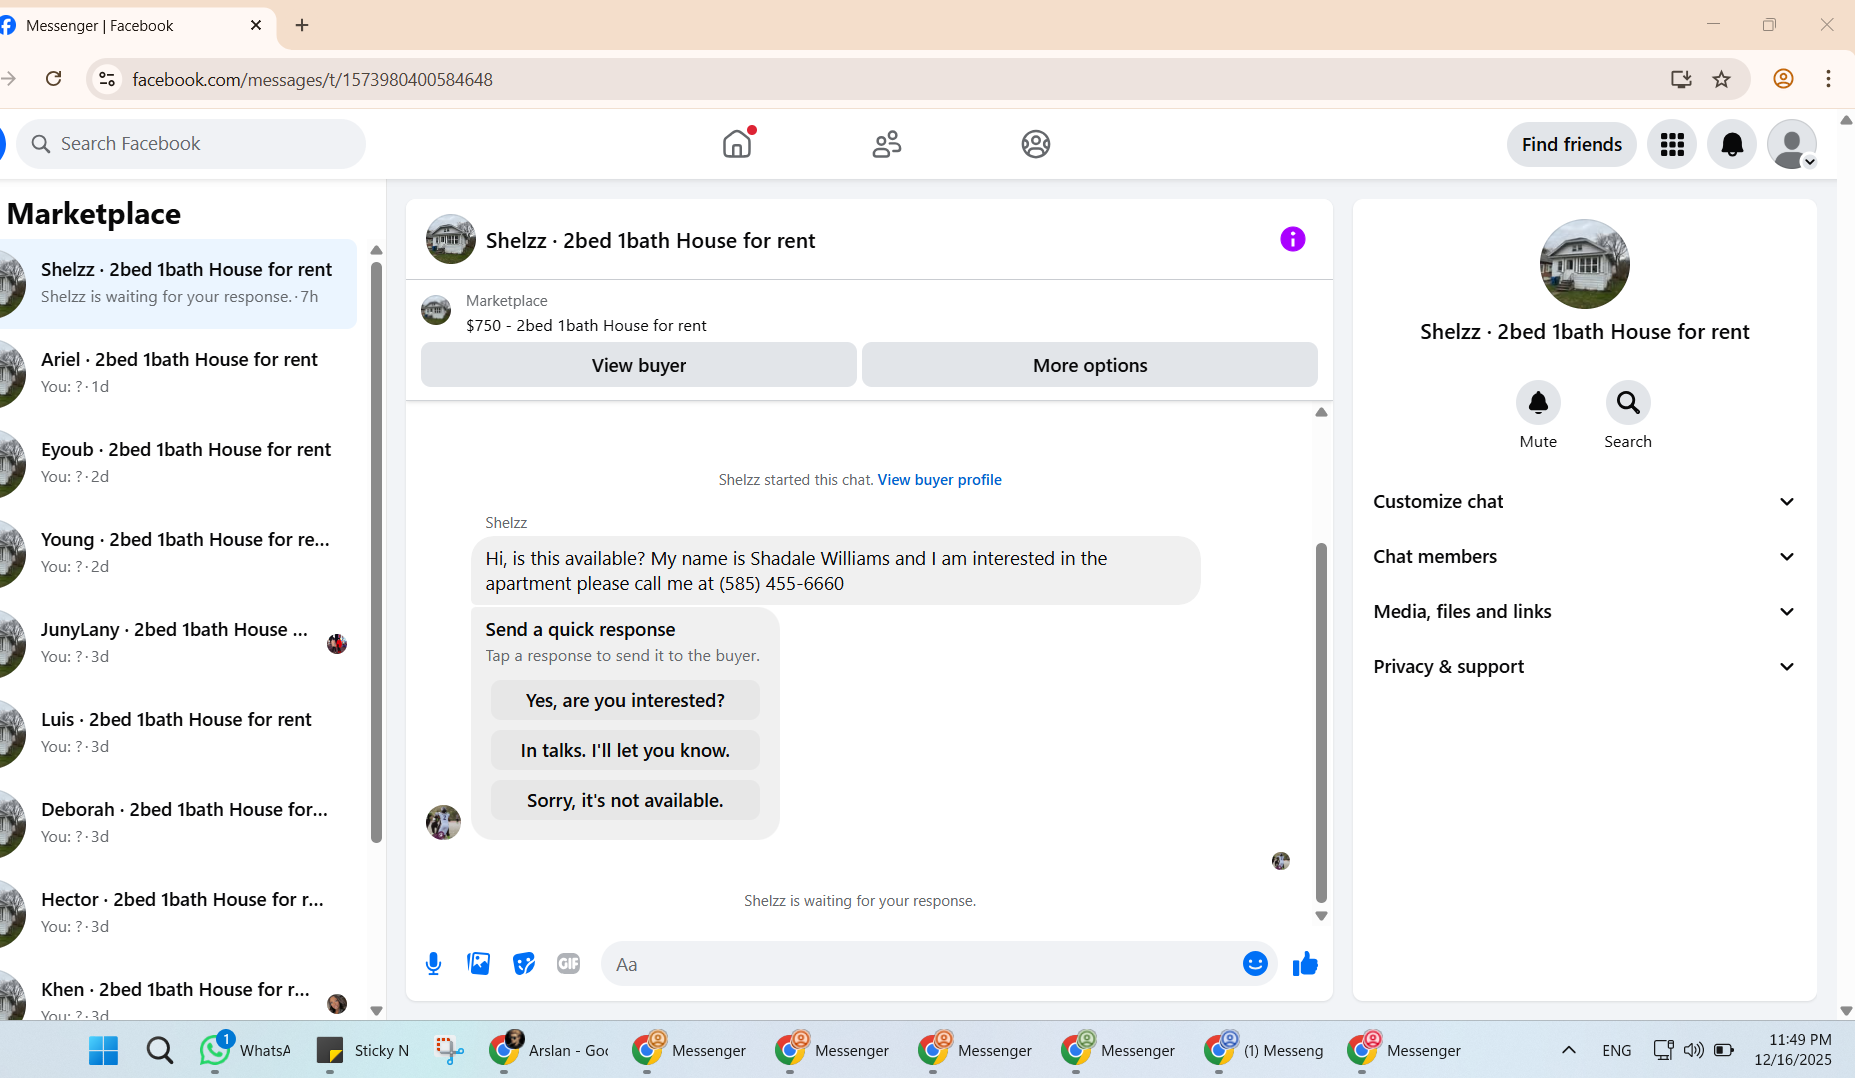Follow the View buyer profile link
Viewport: 1855px width, 1078px height.
(939, 480)
